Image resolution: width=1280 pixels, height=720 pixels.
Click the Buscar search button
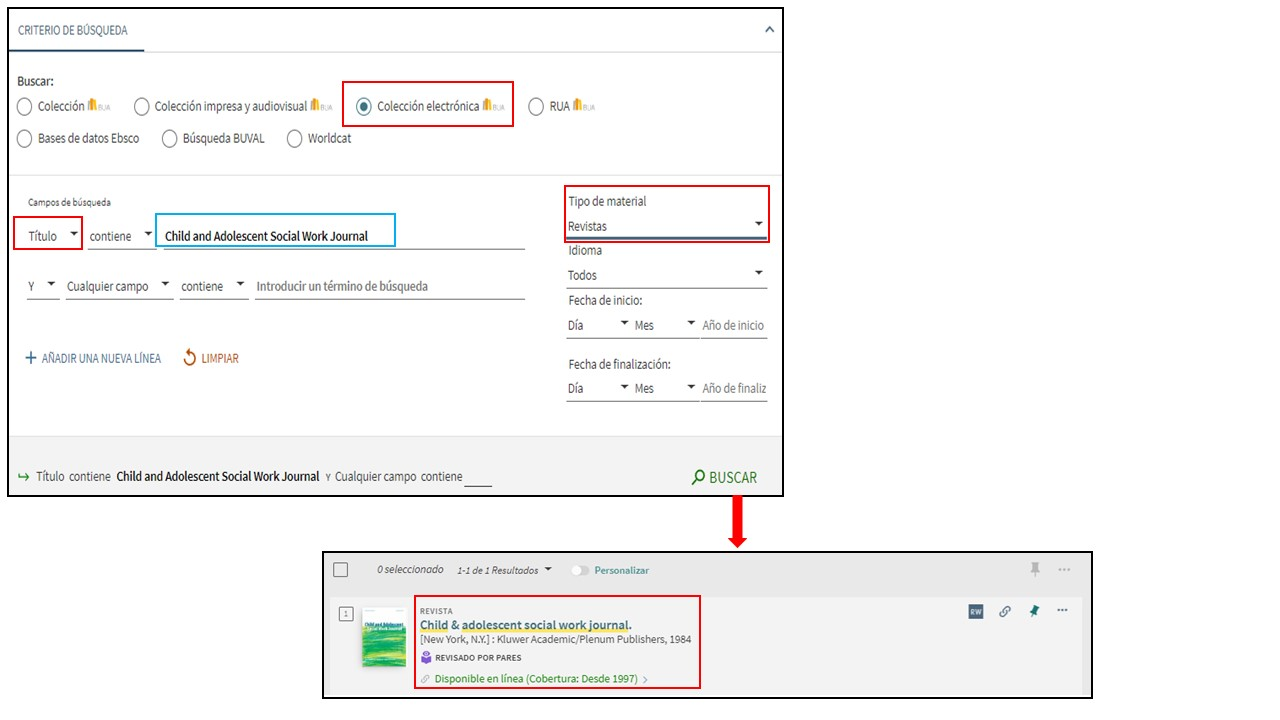(724, 477)
